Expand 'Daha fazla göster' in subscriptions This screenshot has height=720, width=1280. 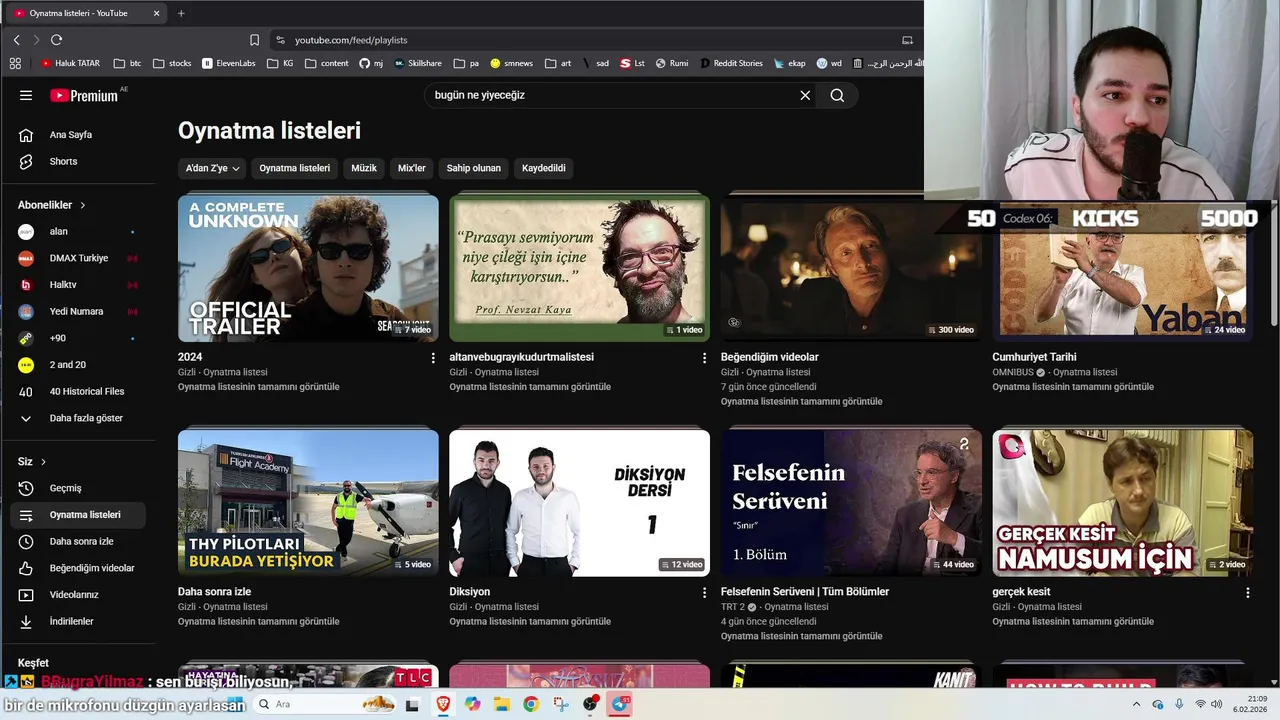click(x=78, y=418)
